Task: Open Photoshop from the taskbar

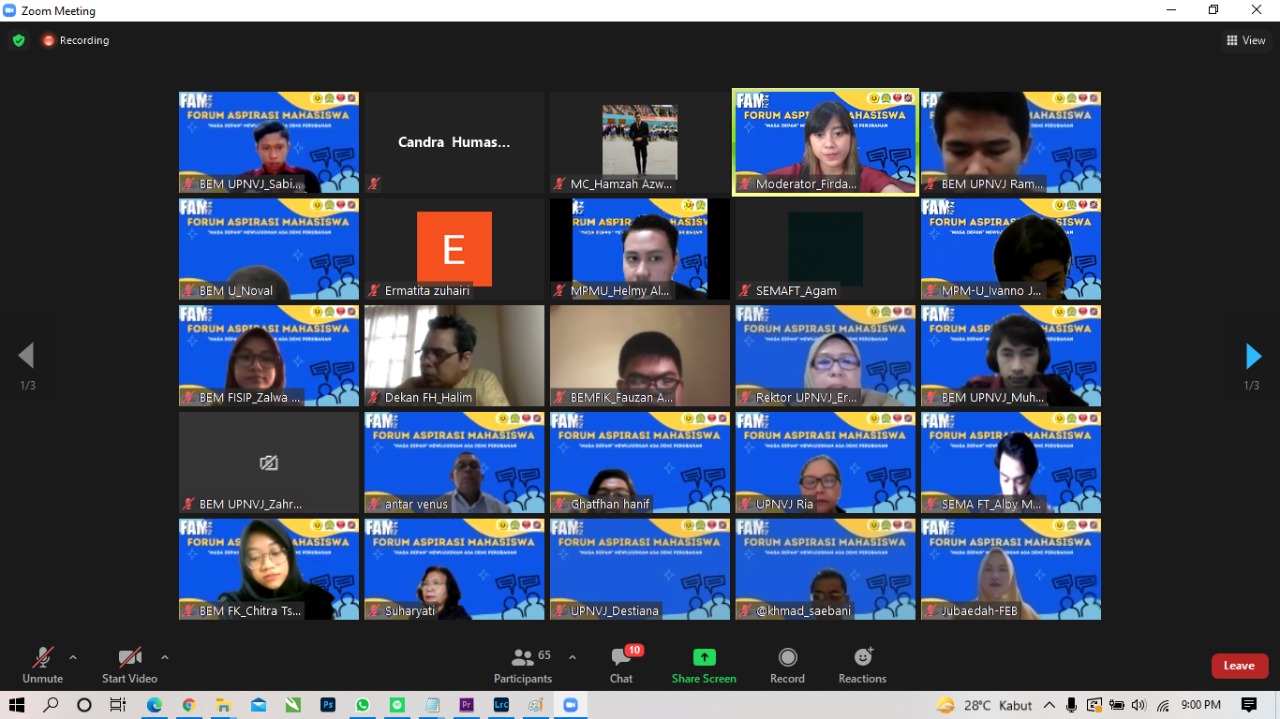Action: click(x=328, y=705)
